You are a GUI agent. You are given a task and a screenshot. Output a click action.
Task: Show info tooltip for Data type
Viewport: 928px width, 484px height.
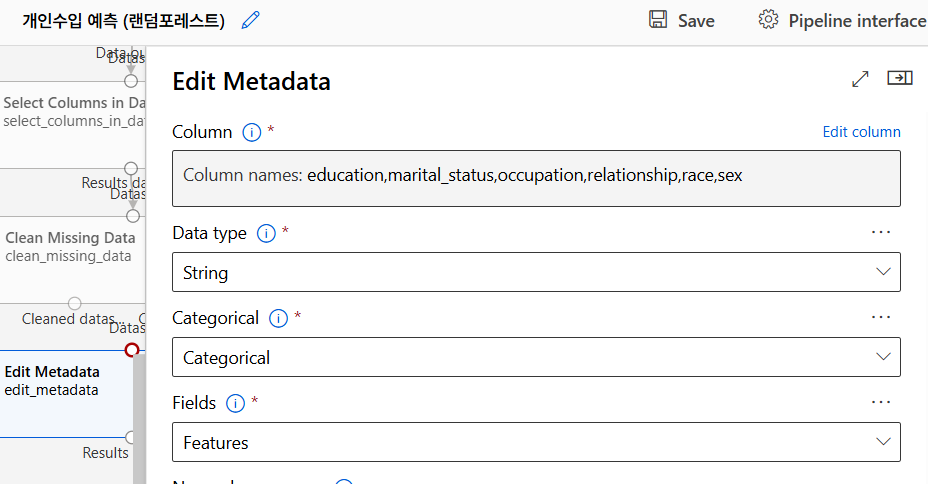point(266,233)
